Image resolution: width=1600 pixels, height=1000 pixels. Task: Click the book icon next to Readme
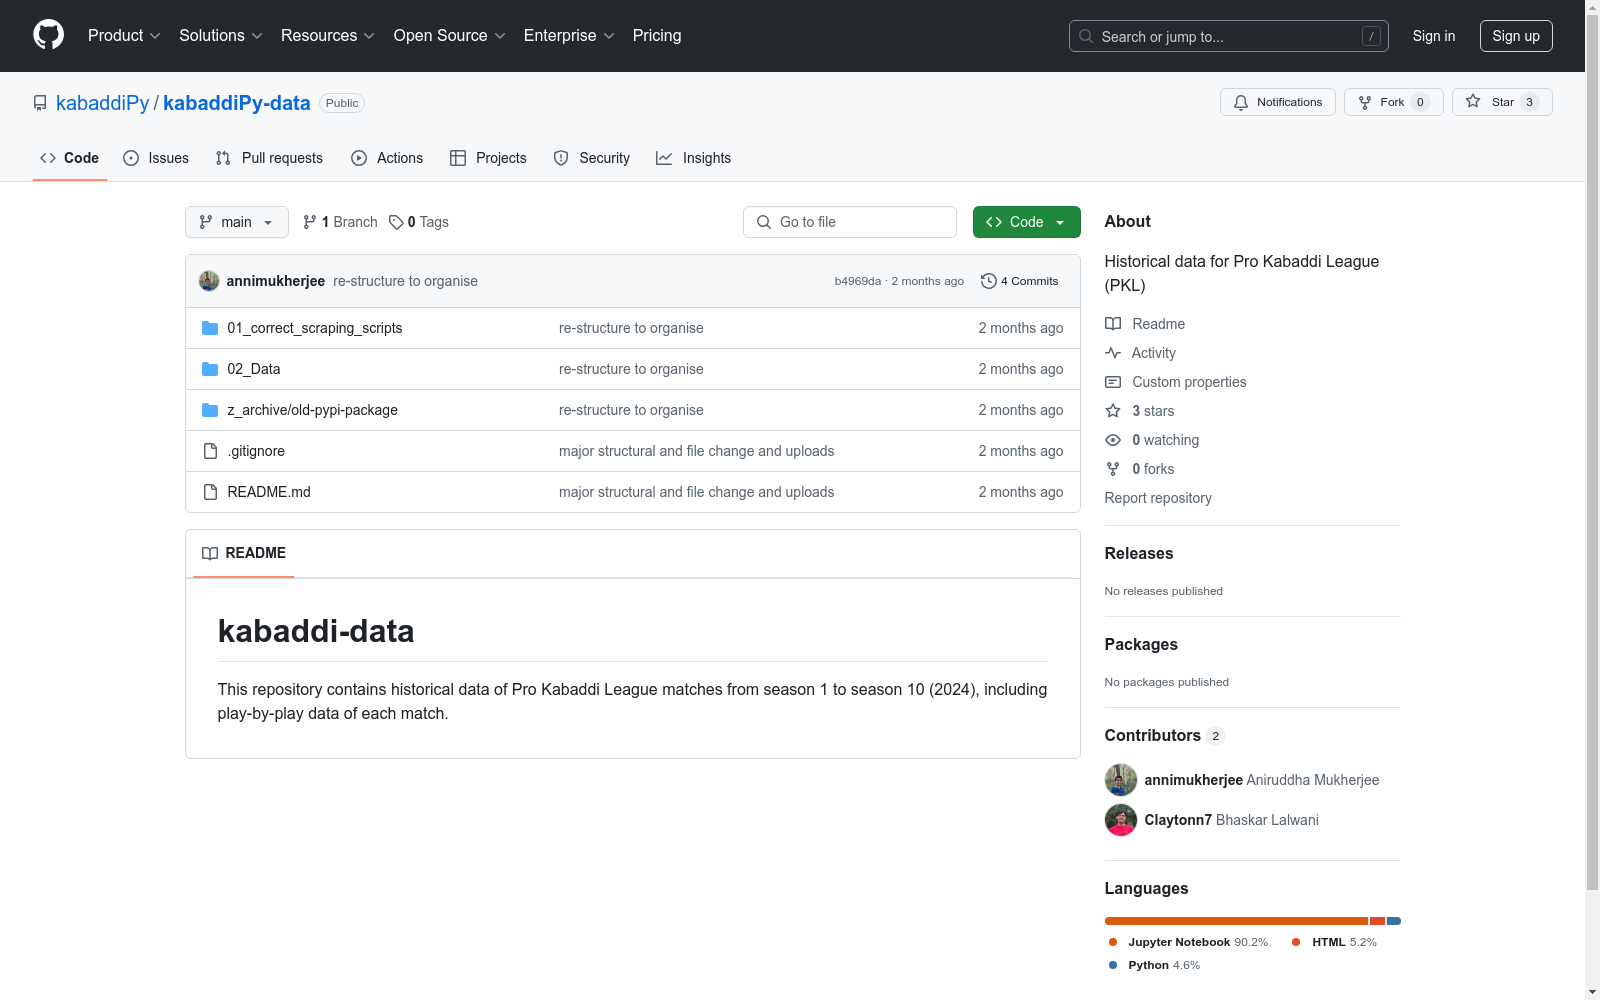point(1113,324)
